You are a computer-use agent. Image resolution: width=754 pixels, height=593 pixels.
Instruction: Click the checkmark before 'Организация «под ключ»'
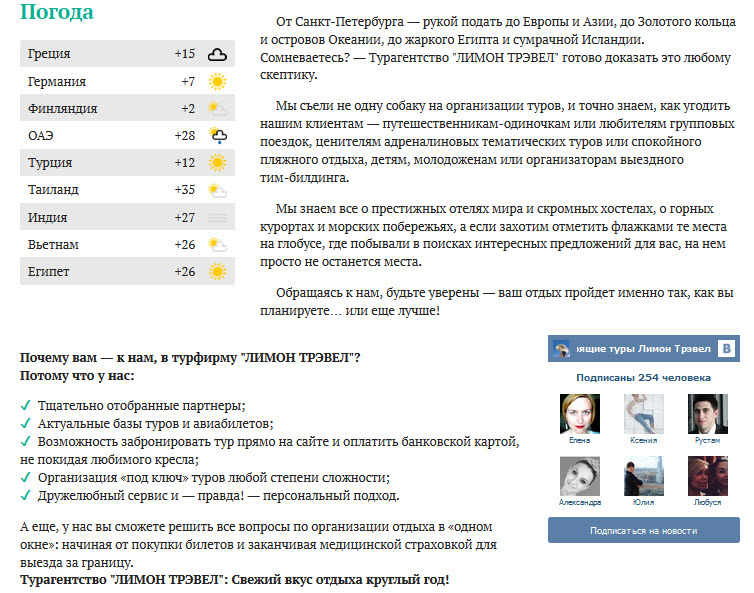click(25, 477)
